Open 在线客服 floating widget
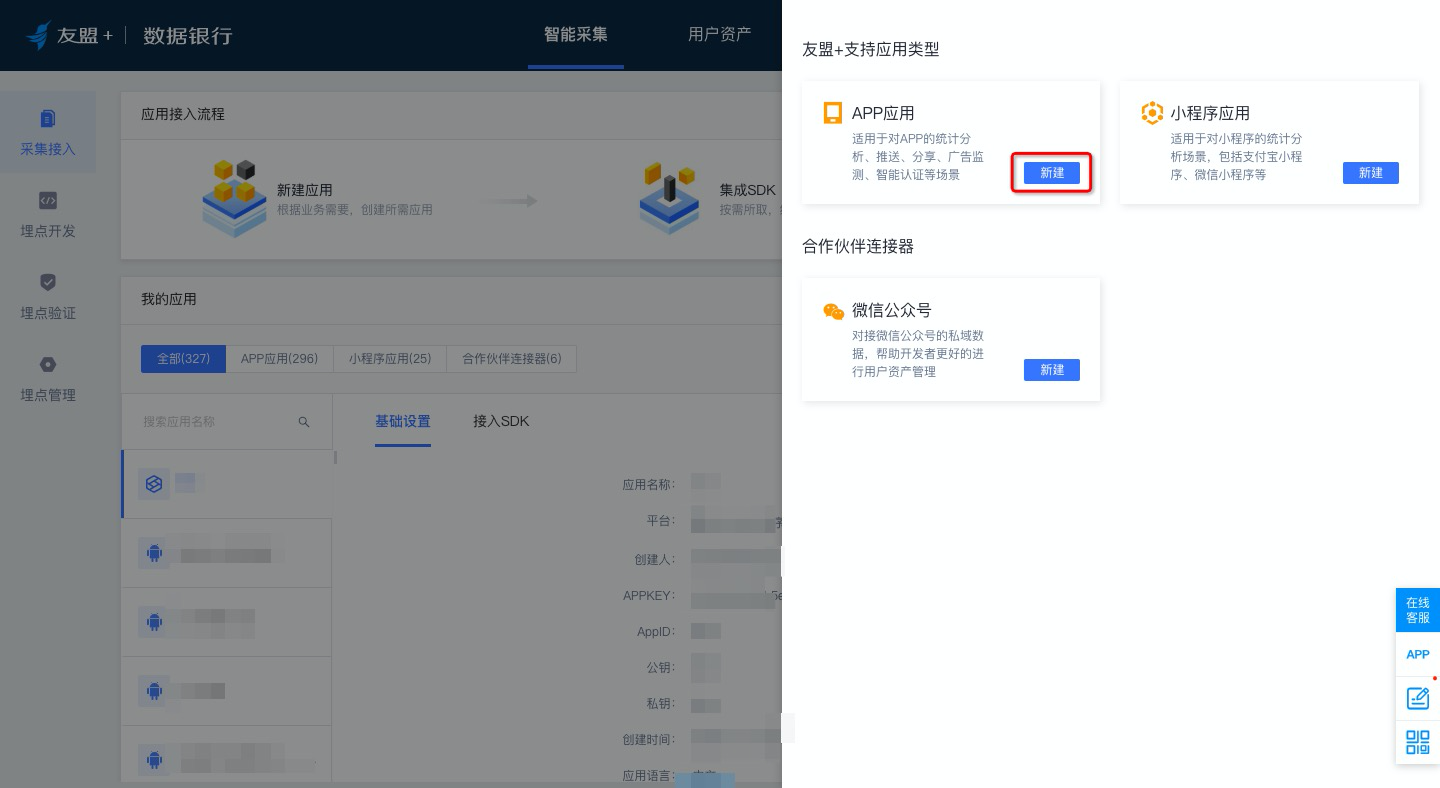The height and width of the screenshot is (788, 1440). [x=1418, y=610]
